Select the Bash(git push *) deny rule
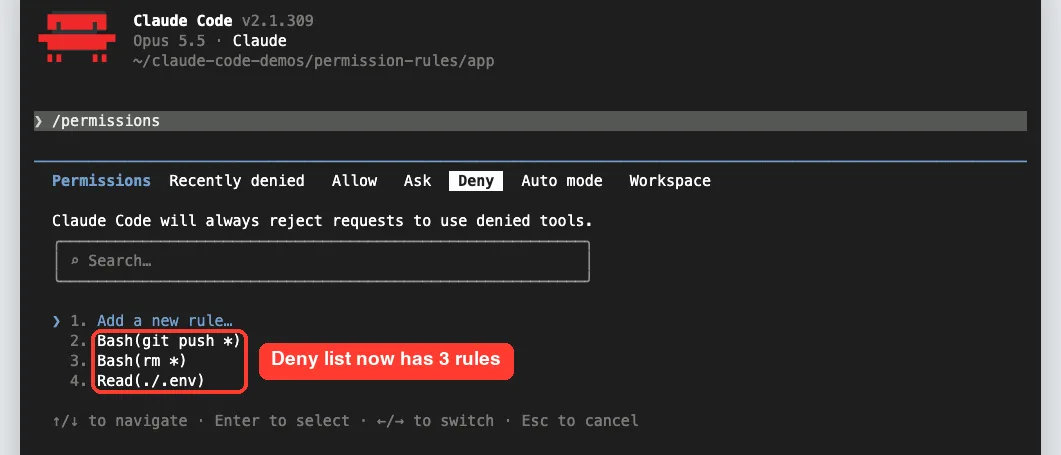This screenshot has width=1061, height=455. point(168,341)
